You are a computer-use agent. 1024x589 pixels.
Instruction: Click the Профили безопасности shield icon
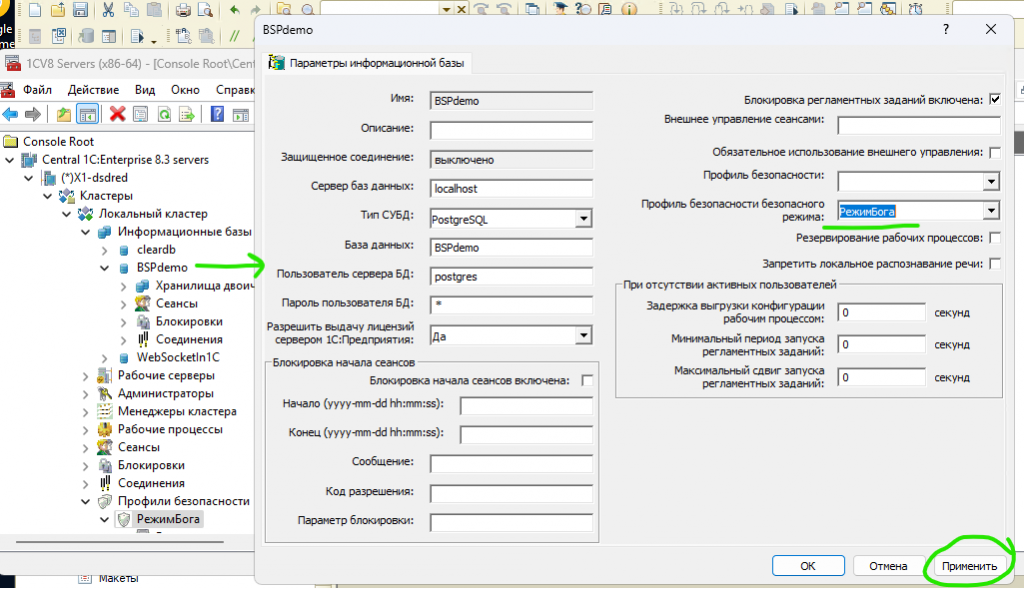coord(104,501)
